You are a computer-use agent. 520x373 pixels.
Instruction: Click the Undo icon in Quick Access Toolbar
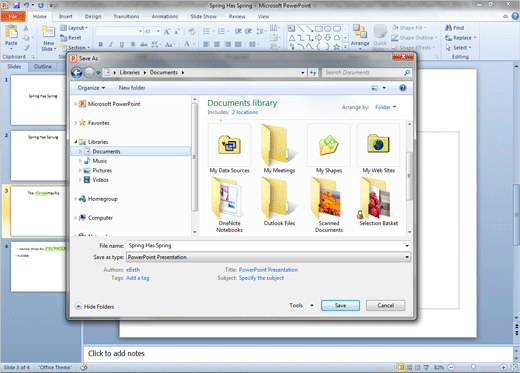[x=26, y=5]
